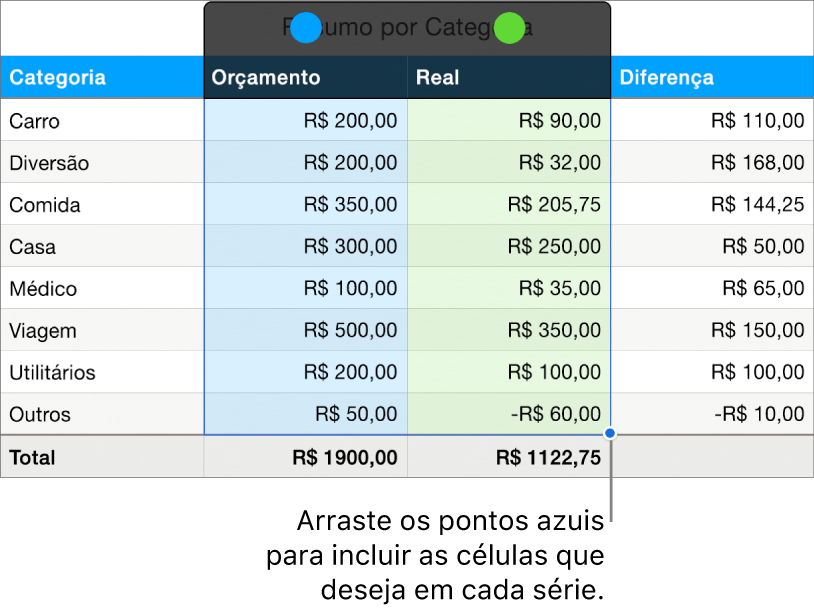Click the blue drag handle below the selection
814x612 pixels.
pos(608,432)
